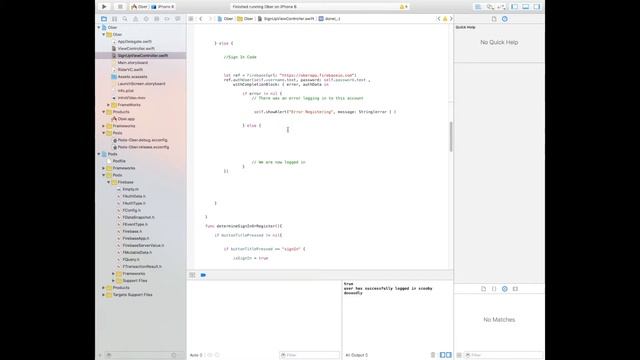Go forward in editor history
The height and width of the screenshot is (360, 640).
click(x=210, y=19)
